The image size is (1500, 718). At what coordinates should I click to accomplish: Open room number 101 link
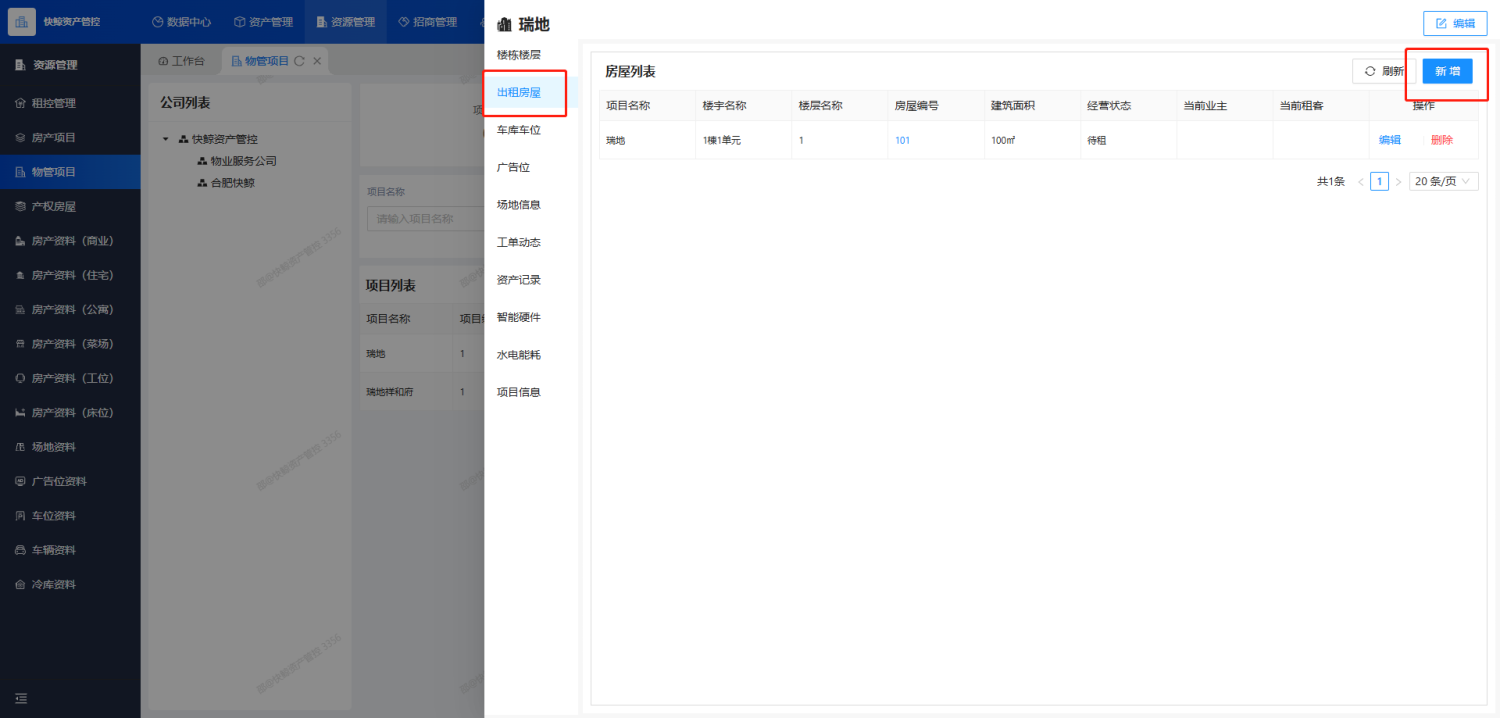click(x=902, y=140)
